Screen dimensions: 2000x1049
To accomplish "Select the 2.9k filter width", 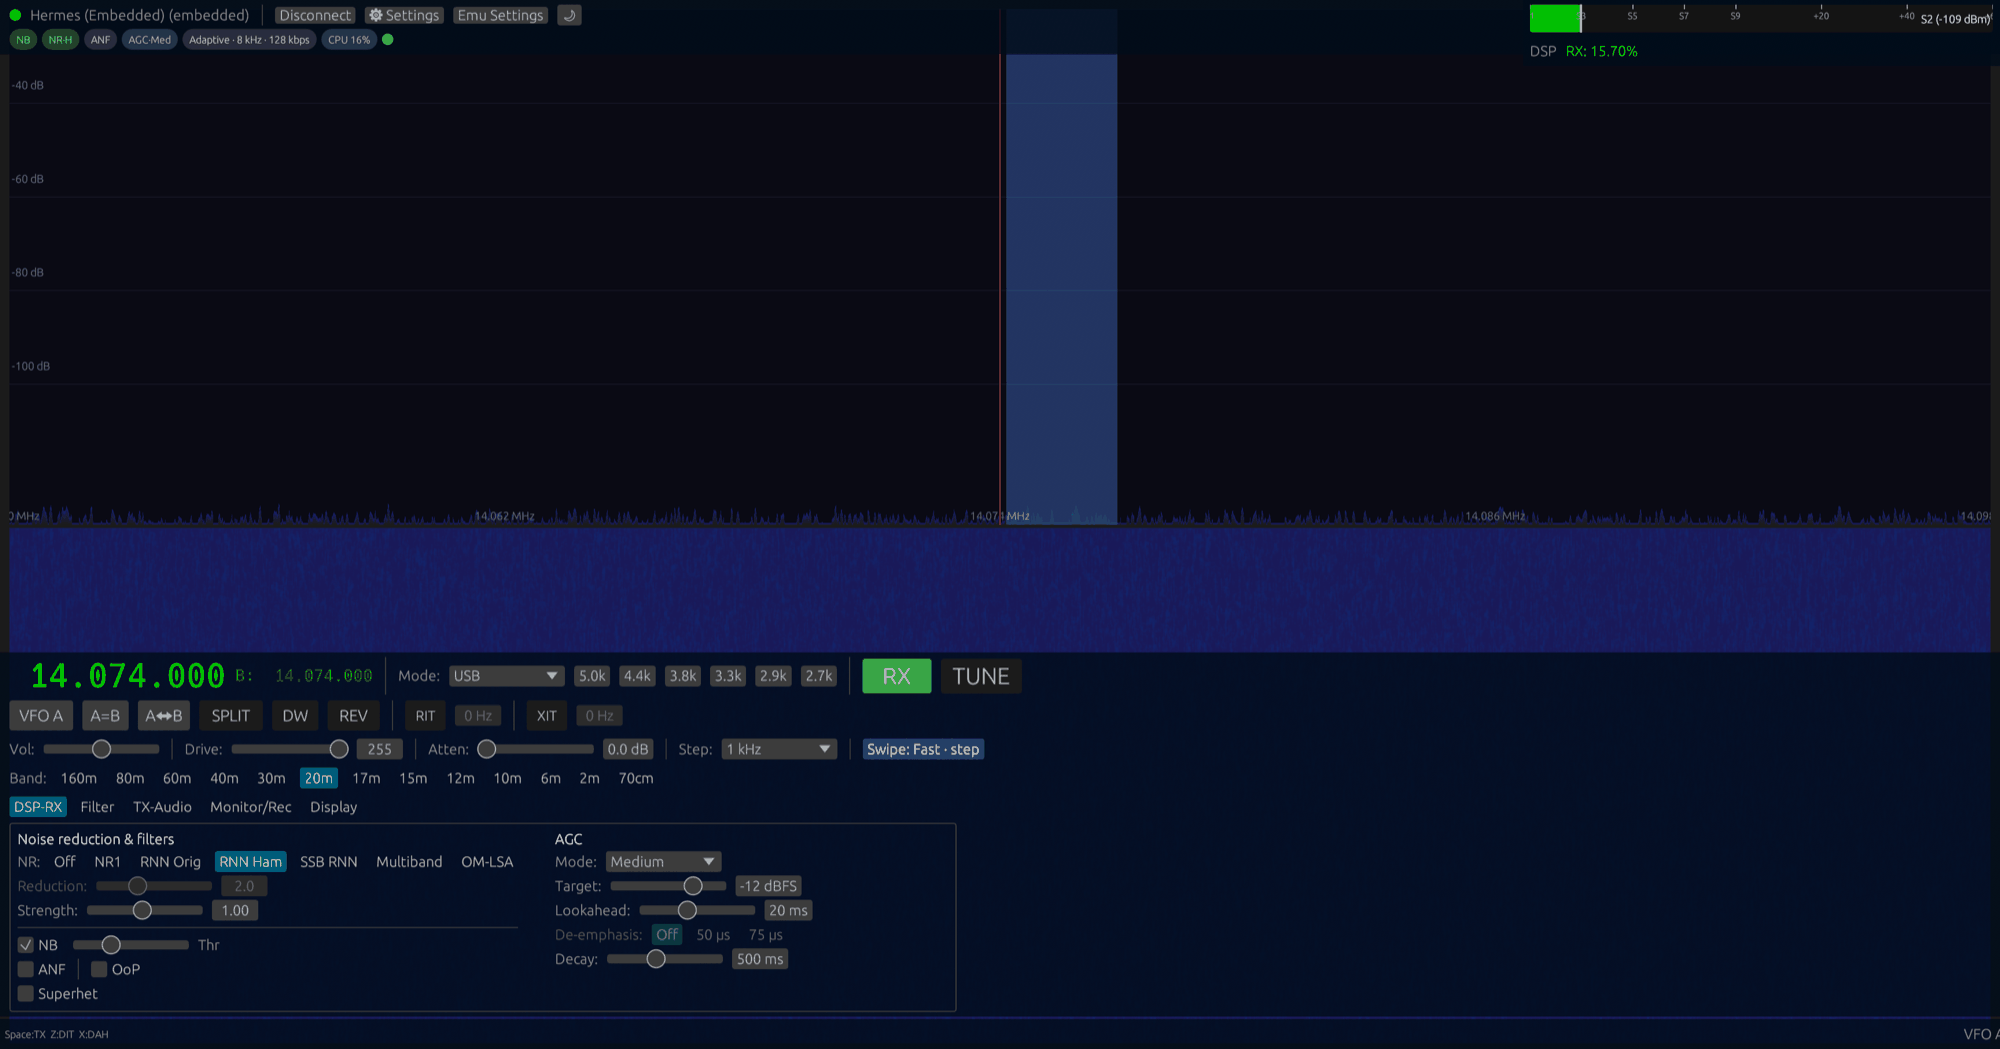I will [x=773, y=676].
